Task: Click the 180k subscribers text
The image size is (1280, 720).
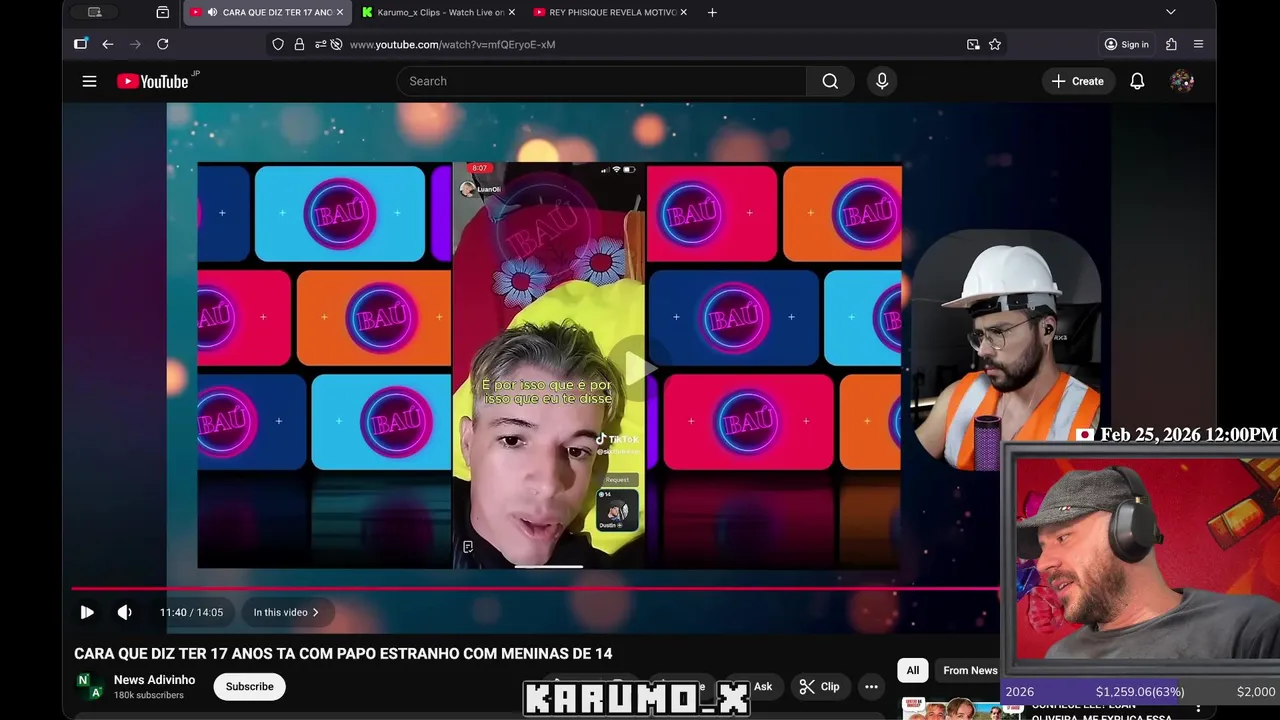Action: [148, 695]
